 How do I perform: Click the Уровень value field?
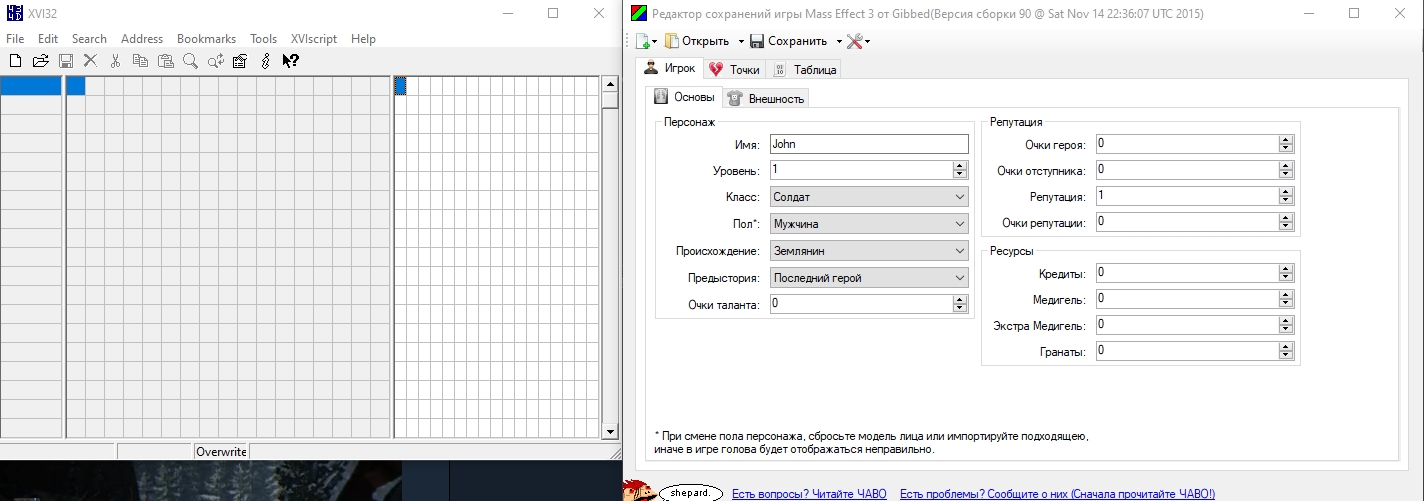point(861,170)
